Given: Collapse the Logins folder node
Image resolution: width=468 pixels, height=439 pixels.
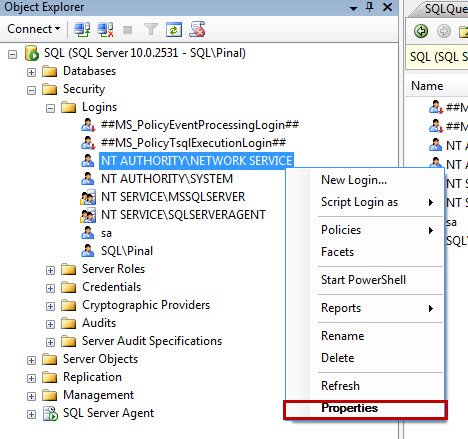Looking at the screenshot, I should (50, 108).
